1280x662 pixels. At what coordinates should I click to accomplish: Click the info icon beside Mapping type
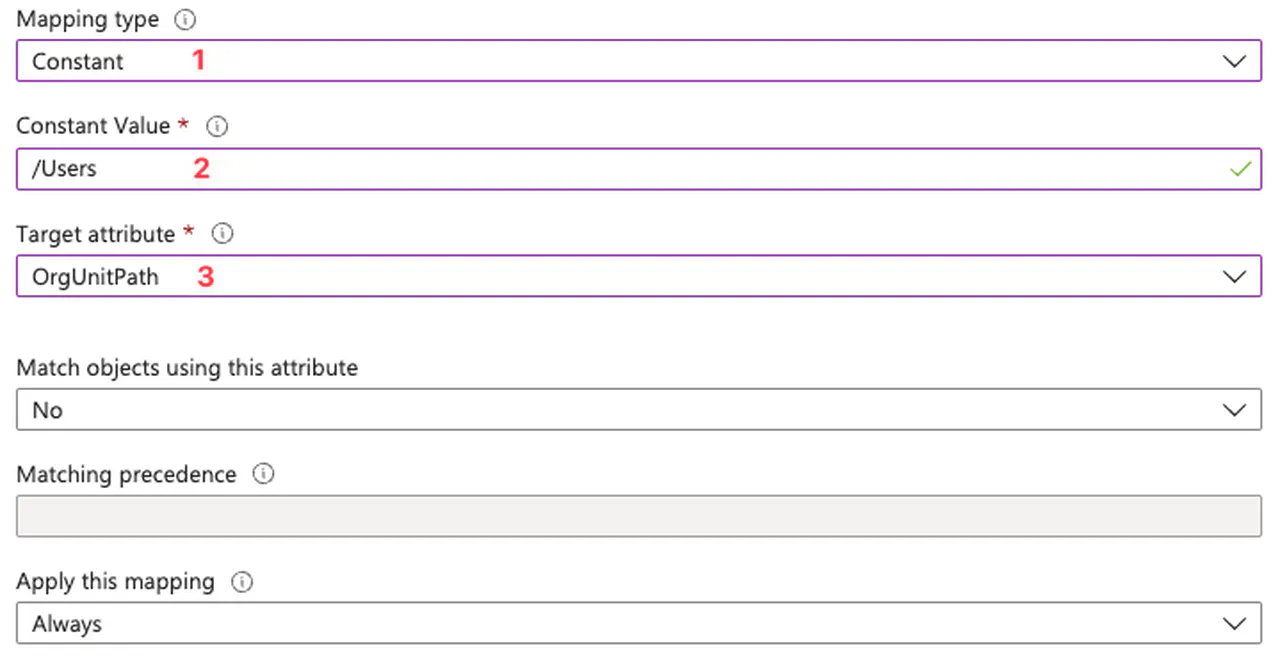click(186, 20)
